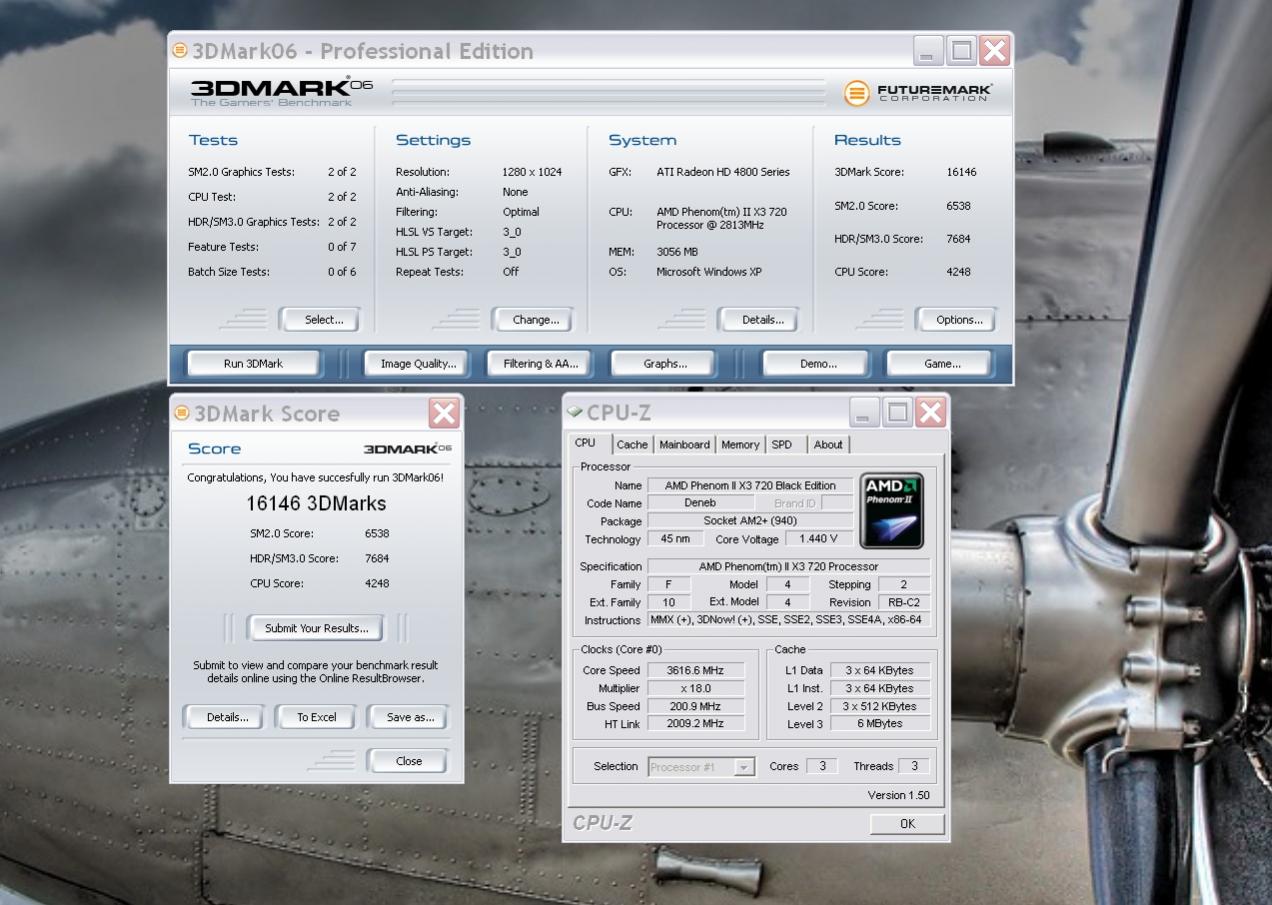
Task: Switch to the About tab in CPU-Z
Action: tap(827, 445)
